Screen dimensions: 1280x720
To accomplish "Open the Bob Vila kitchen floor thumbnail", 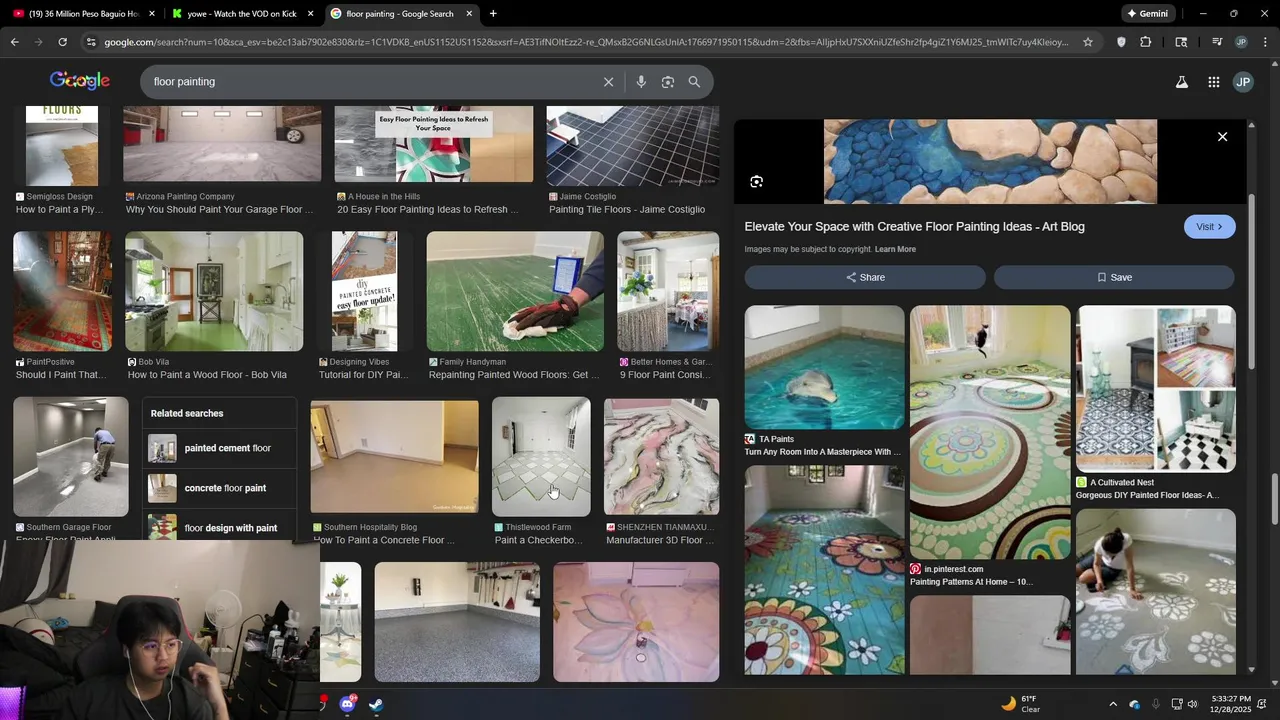I will (x=214, y=292).
